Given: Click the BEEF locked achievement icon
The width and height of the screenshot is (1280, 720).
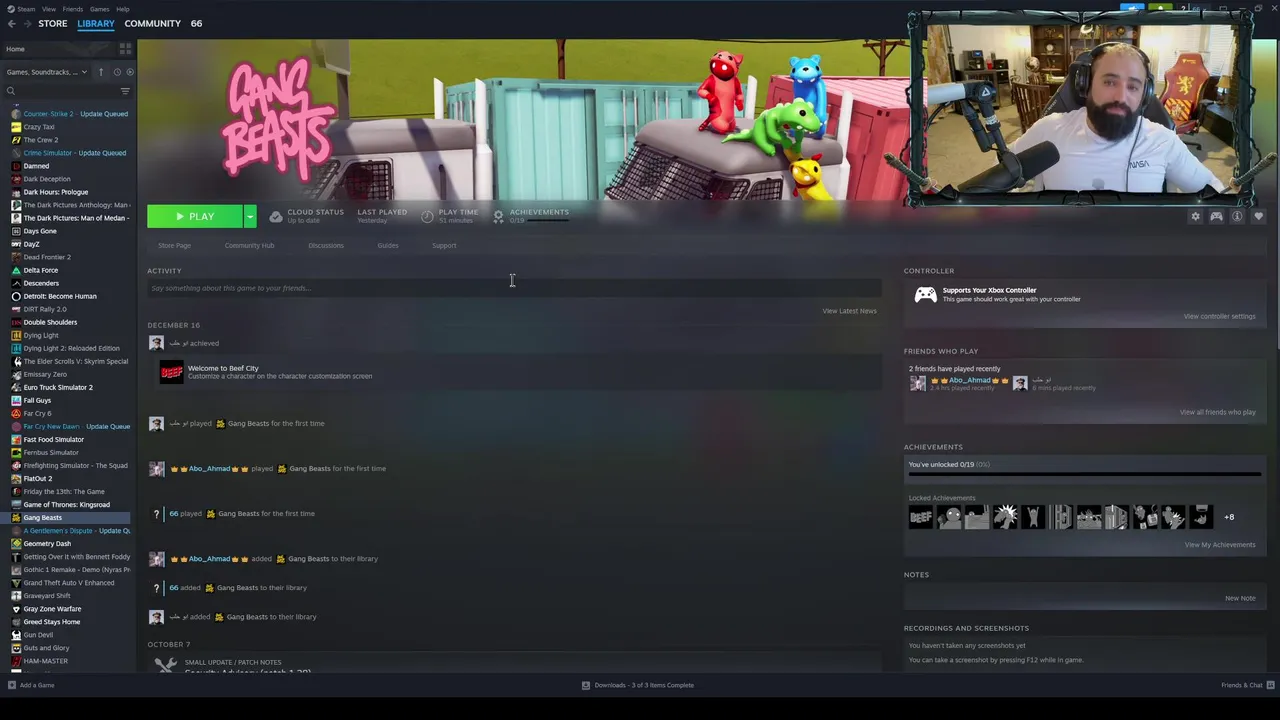Looking at the screenshot, I should click(920, 517).
